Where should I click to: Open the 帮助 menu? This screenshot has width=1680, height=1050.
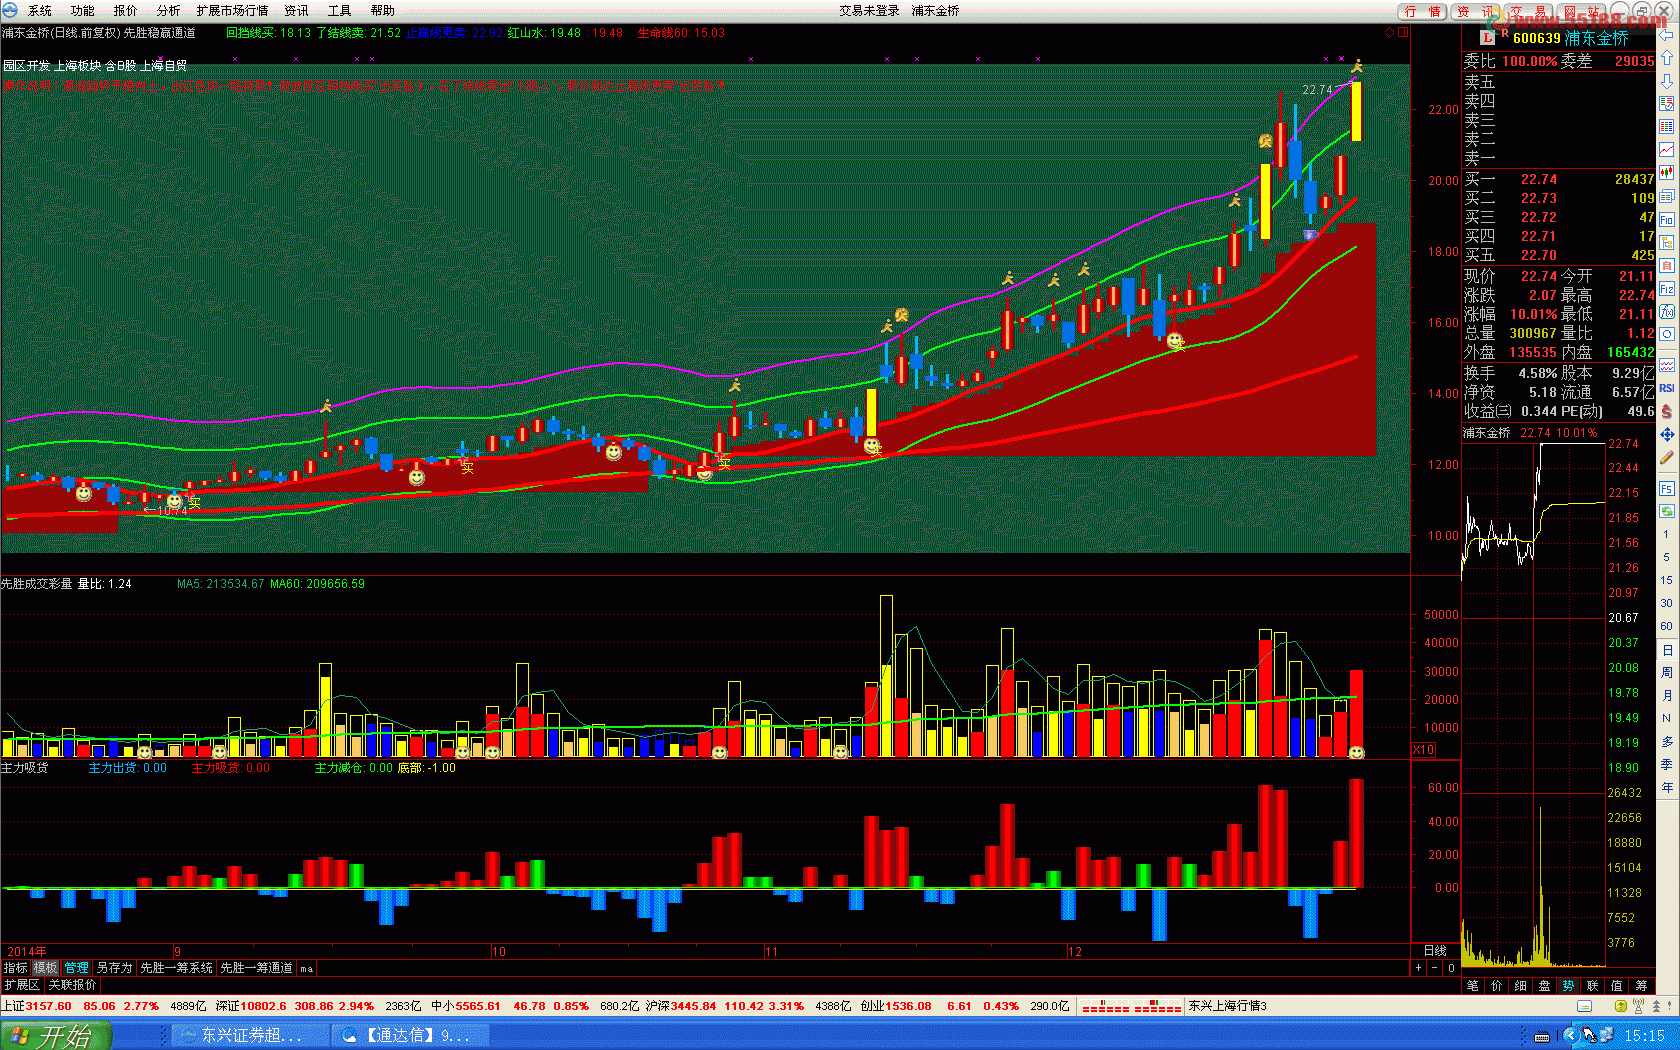click(383, 11)
